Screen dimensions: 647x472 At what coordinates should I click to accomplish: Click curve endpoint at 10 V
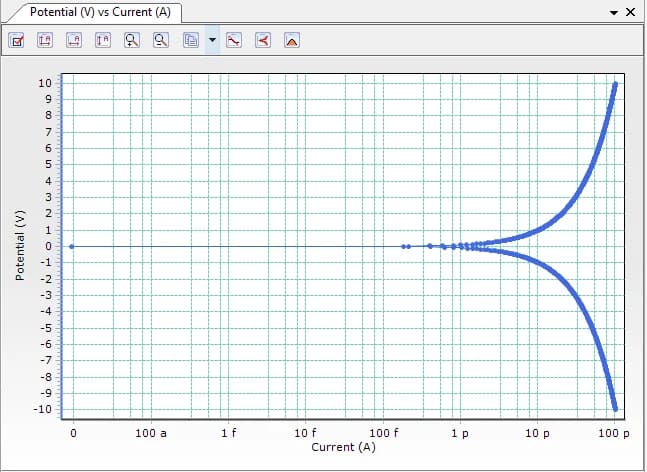coord(615,84)
